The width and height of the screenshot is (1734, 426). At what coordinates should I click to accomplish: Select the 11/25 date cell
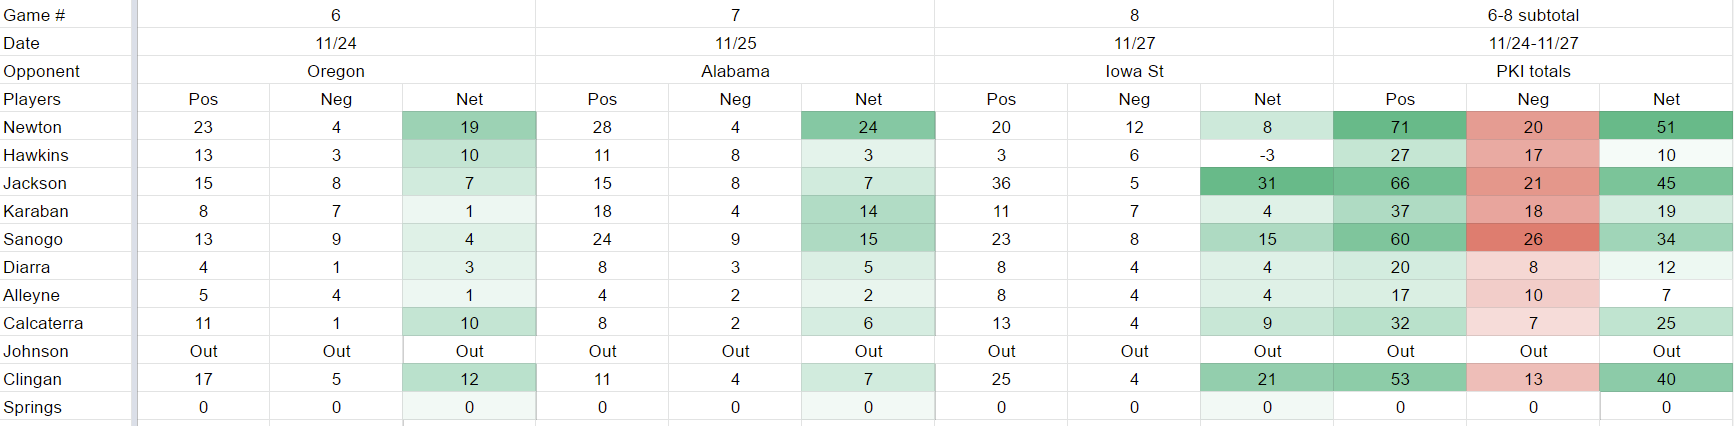[x=735, y=43]
